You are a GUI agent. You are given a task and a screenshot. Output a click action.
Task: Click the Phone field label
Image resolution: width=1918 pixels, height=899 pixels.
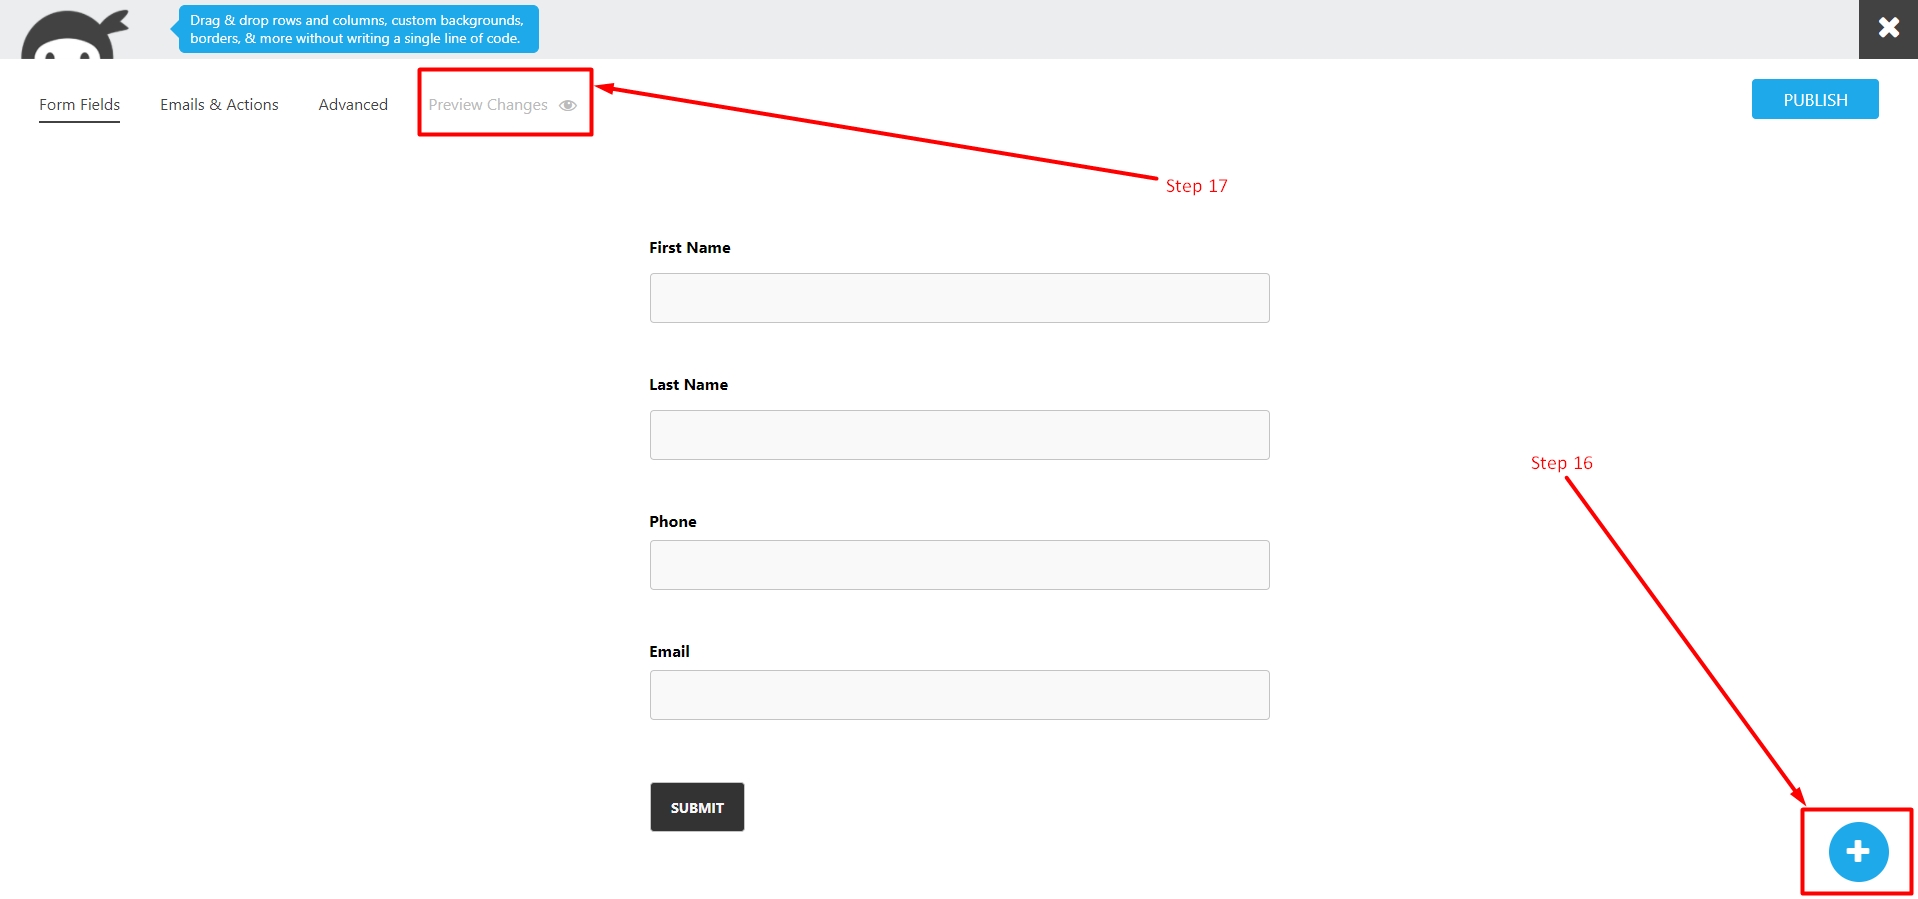coord(673,522)
